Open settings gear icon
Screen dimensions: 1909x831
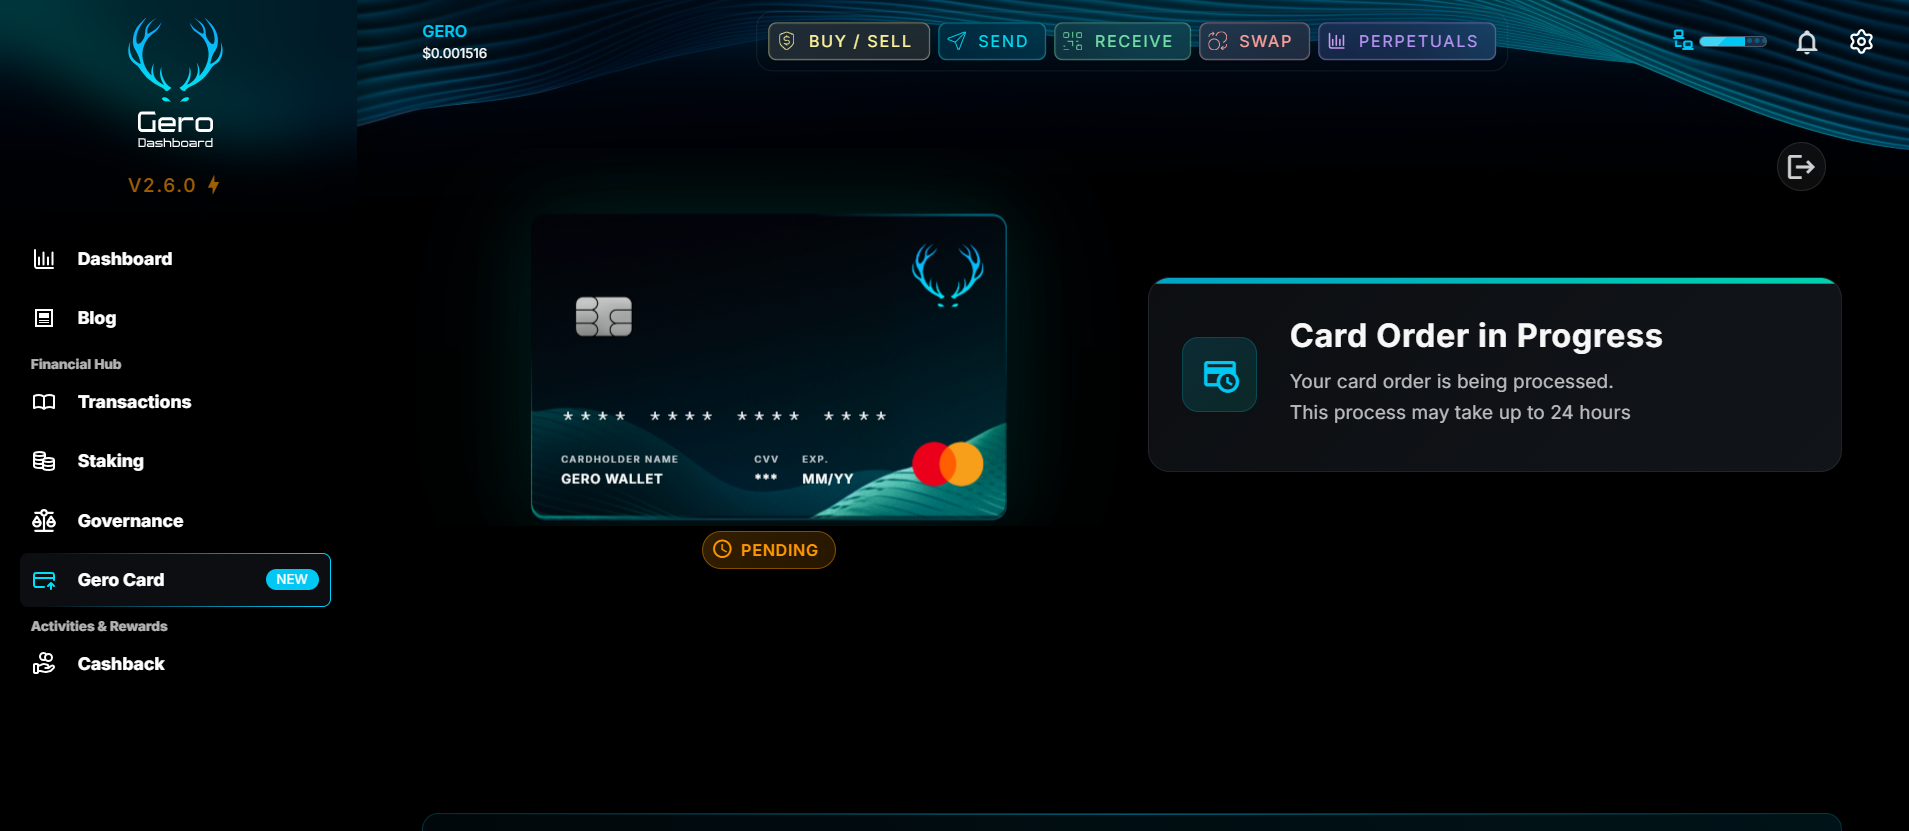[1861, 42]
